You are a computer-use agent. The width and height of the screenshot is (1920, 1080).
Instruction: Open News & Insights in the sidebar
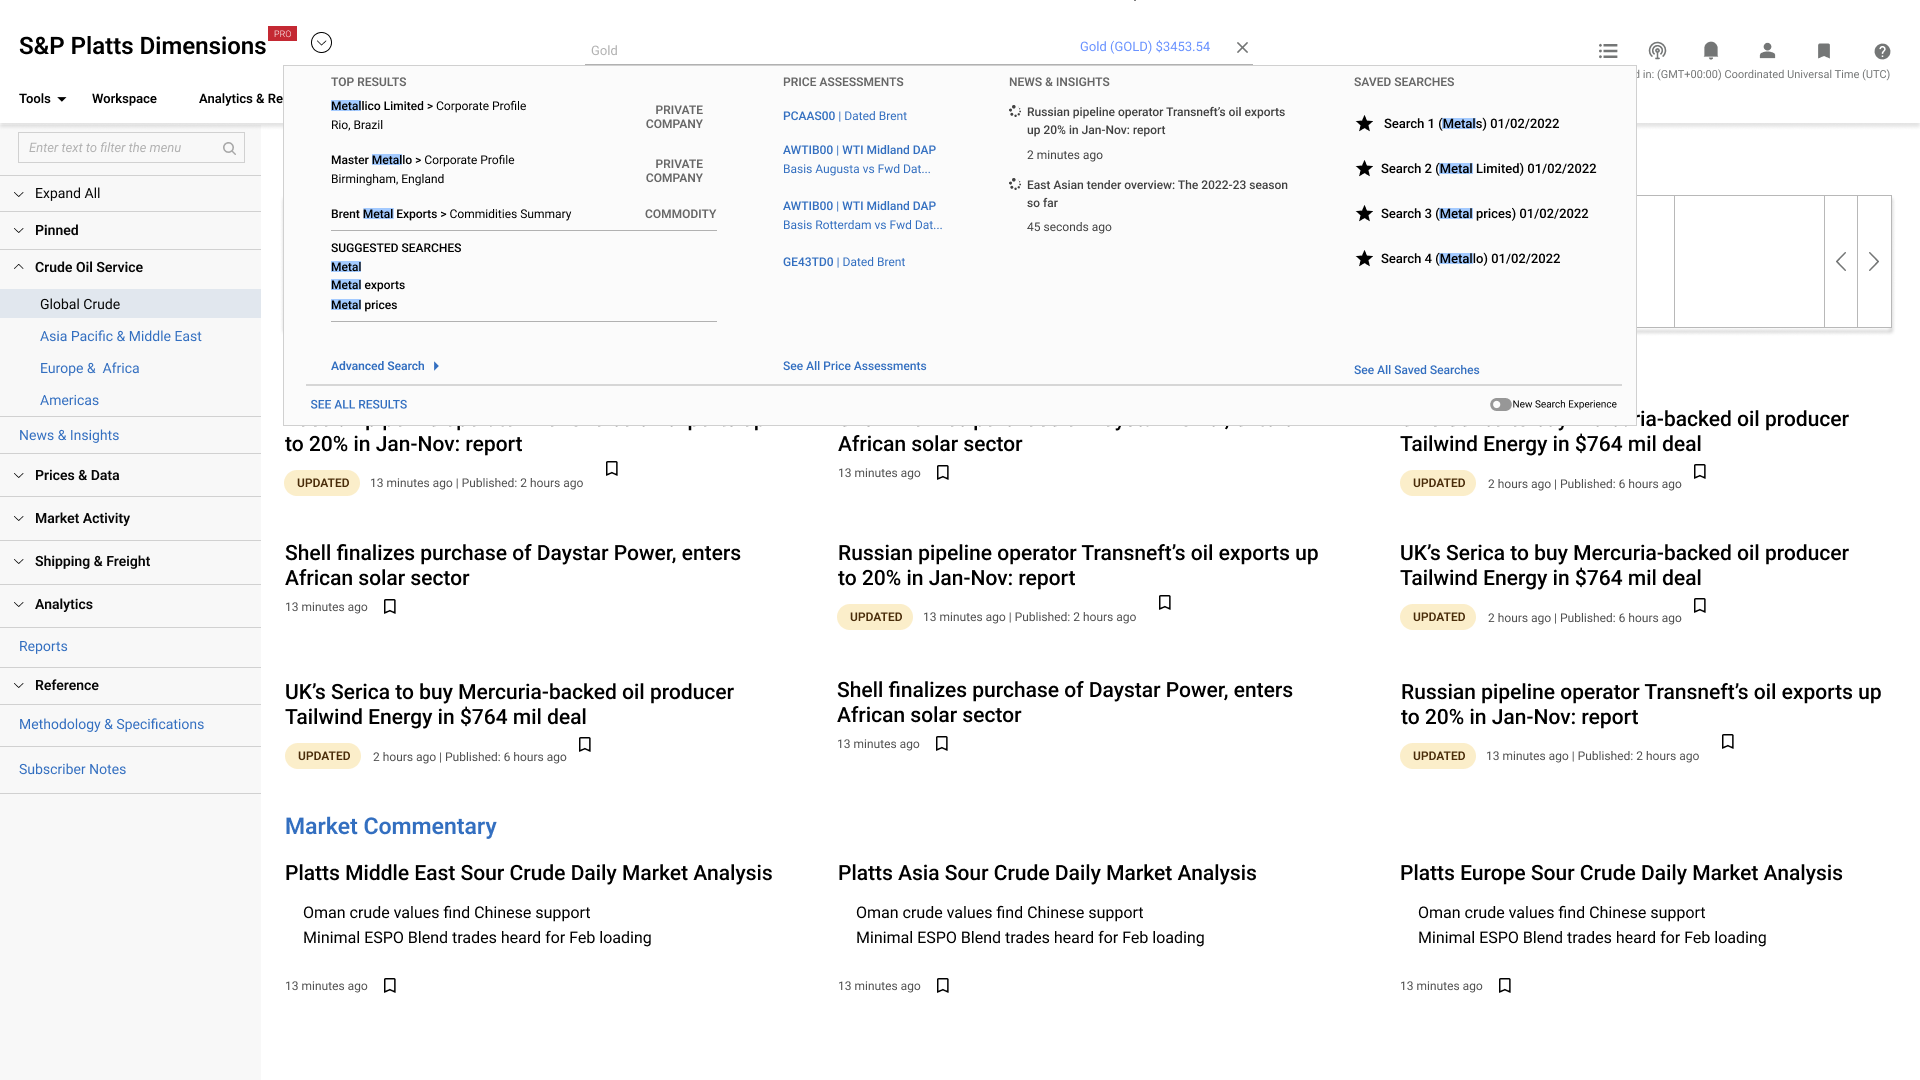coord(69,435)
